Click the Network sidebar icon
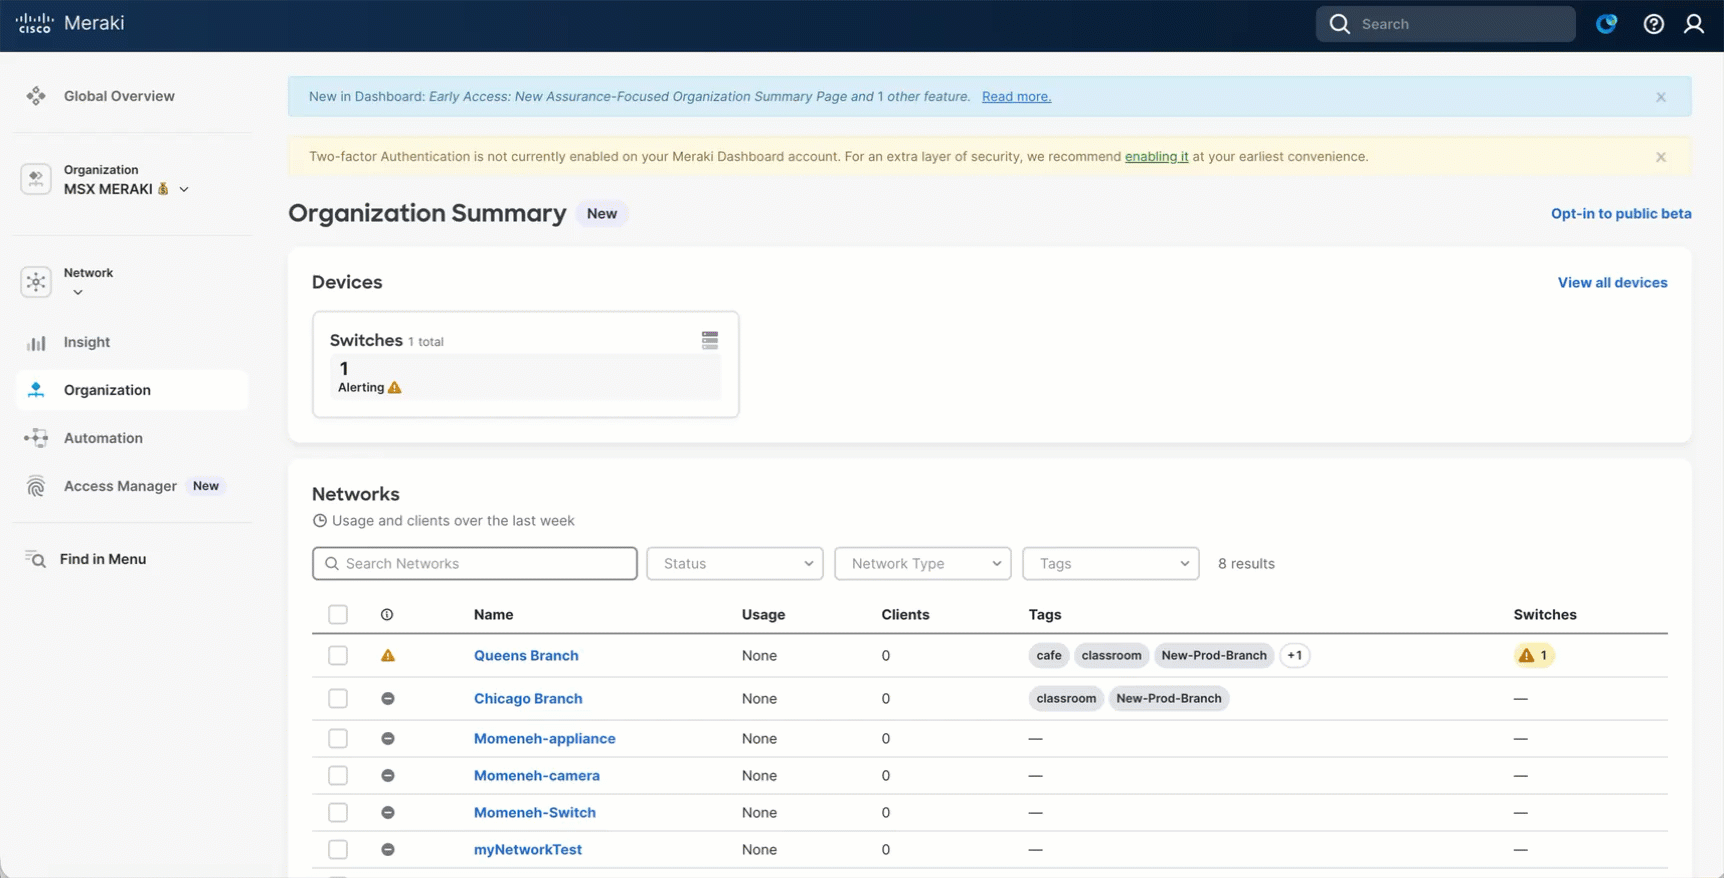 tap(36, 282)
